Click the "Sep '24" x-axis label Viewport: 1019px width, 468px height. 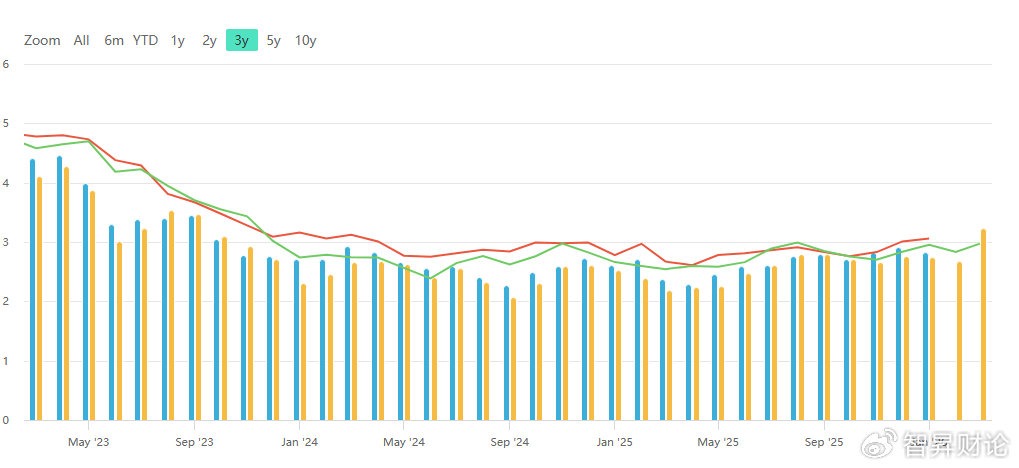tap(509, 441)
